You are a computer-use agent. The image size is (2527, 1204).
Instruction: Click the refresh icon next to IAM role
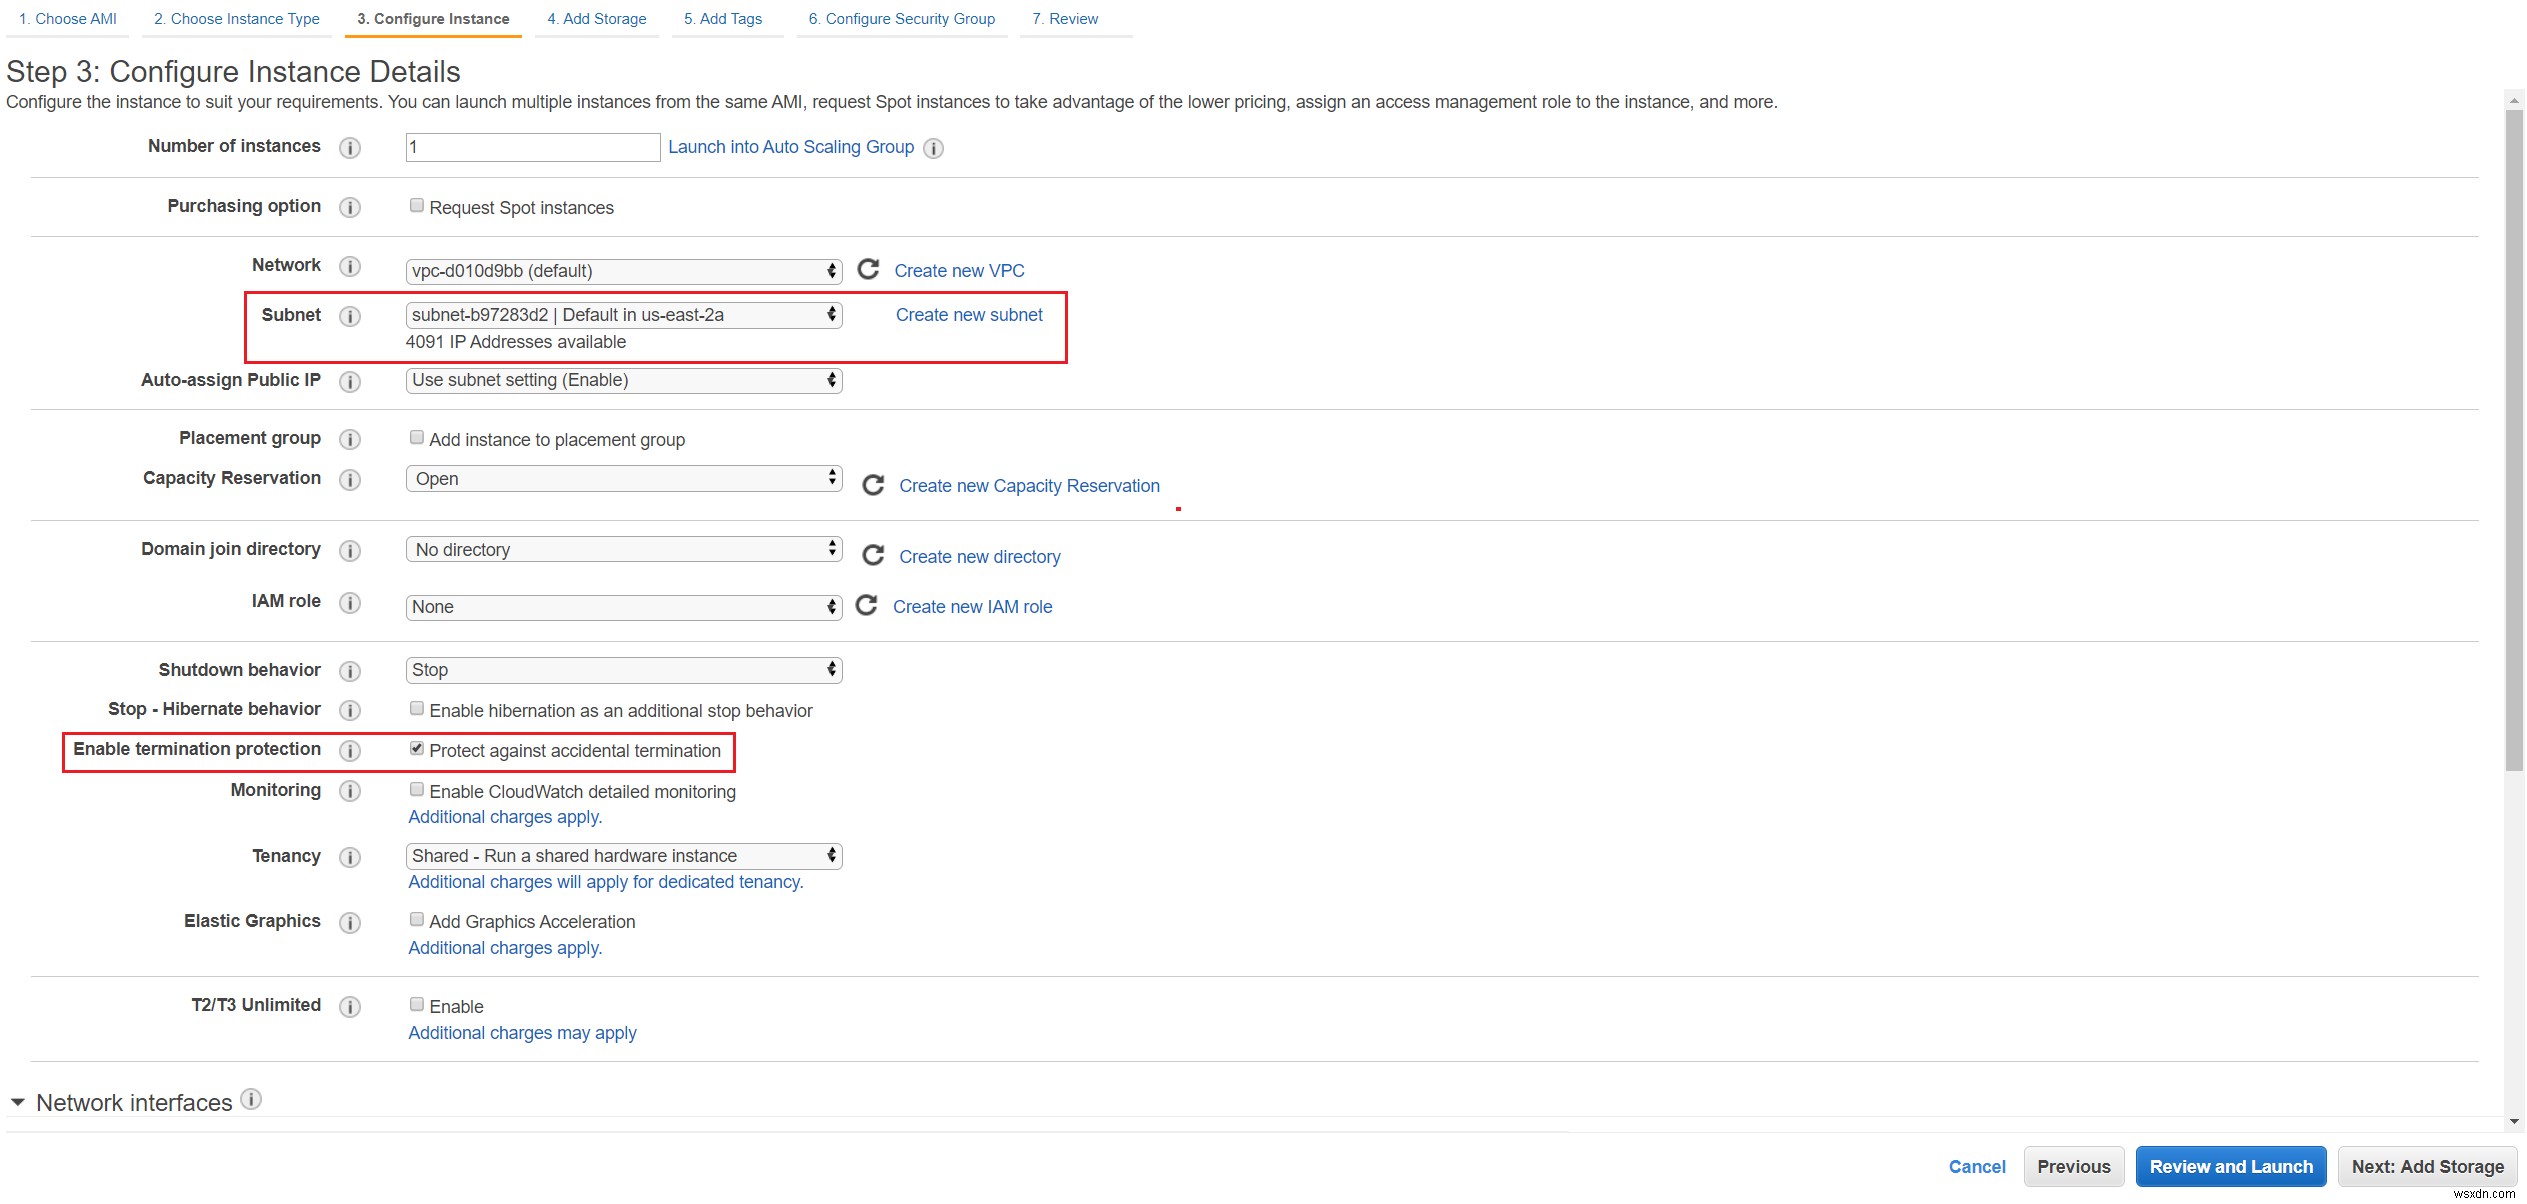[x=865, y=604]
